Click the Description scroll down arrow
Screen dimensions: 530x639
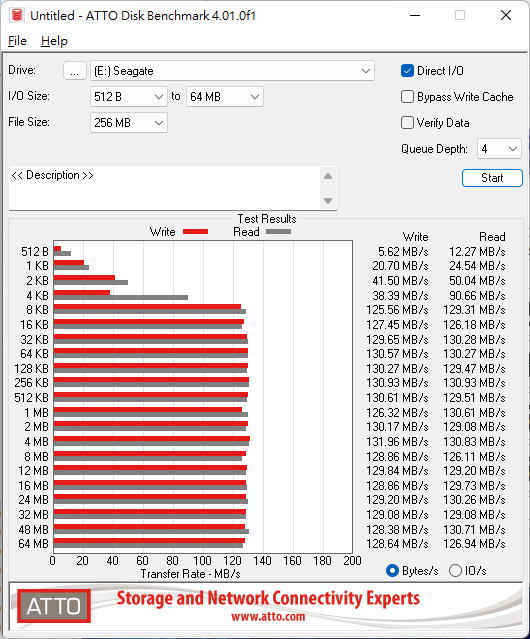click(x=328, y=201)
